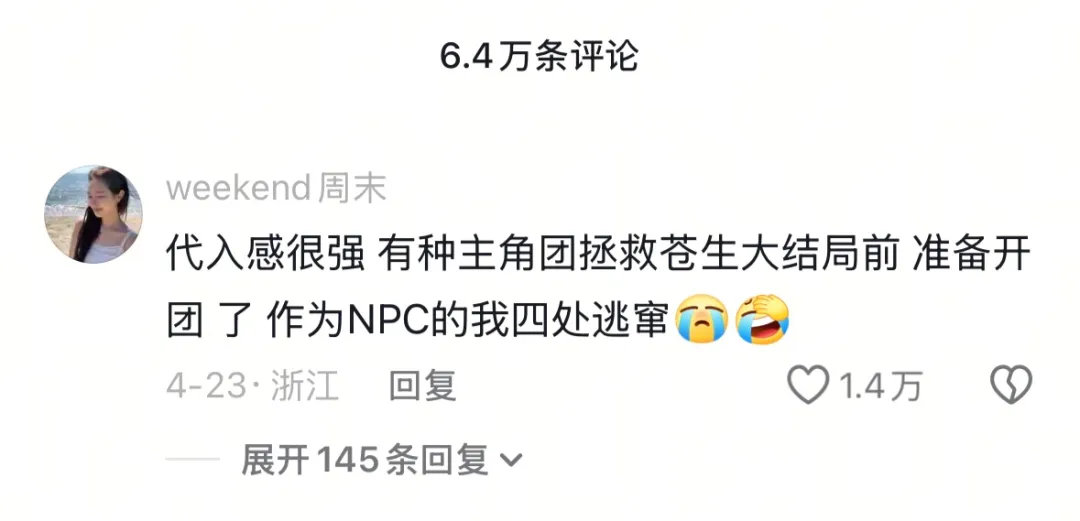
Task: Click the 4-23 comment date
Action: [x=206, y=386]
